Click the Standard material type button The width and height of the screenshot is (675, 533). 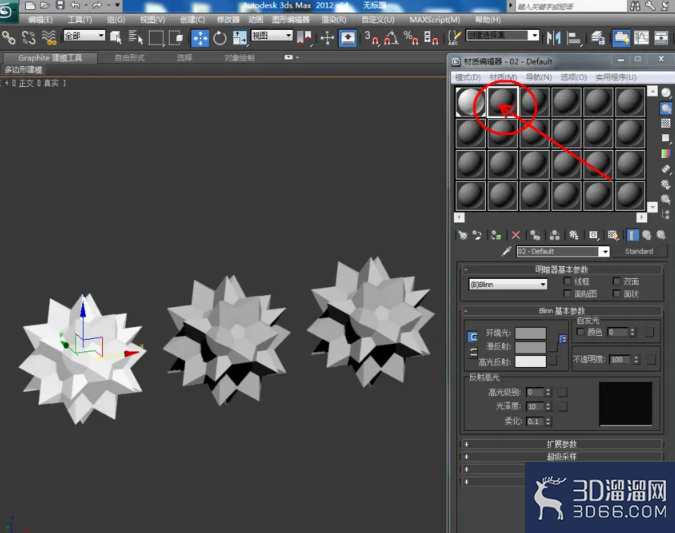tap(639, 251)
